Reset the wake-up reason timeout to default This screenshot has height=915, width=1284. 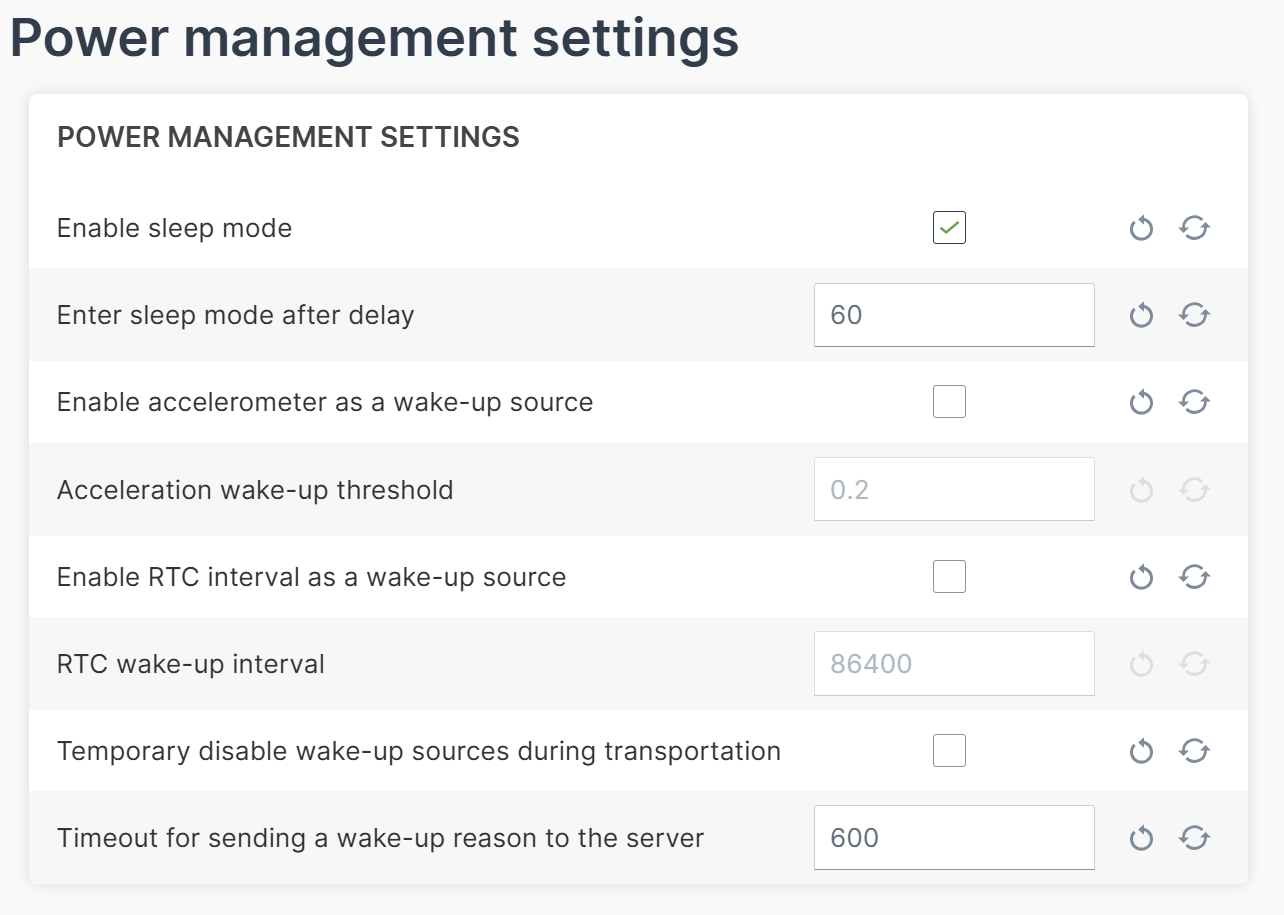1141,837
